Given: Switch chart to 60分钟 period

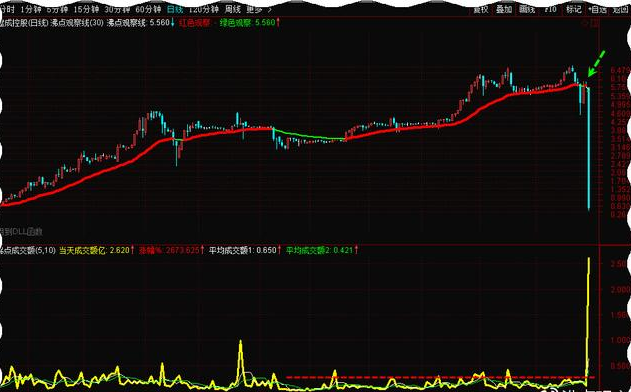Looking at the screenshot, I should click(148, 9).
